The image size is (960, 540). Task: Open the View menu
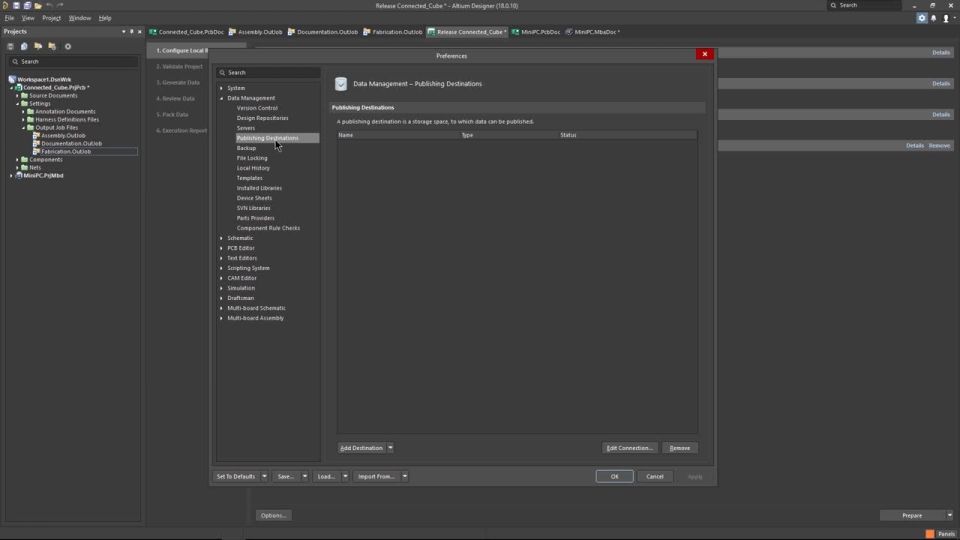tap(28, 18)
